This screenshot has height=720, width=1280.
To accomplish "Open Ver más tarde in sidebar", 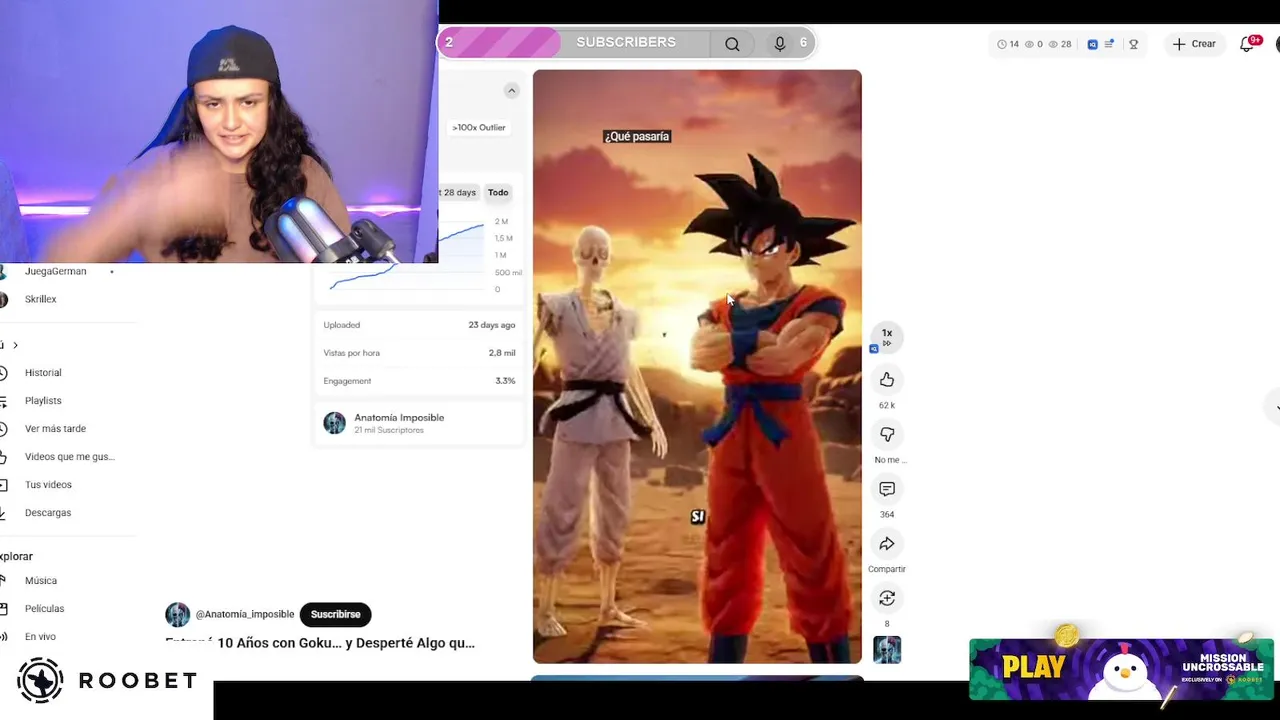I will pos(55,428).
